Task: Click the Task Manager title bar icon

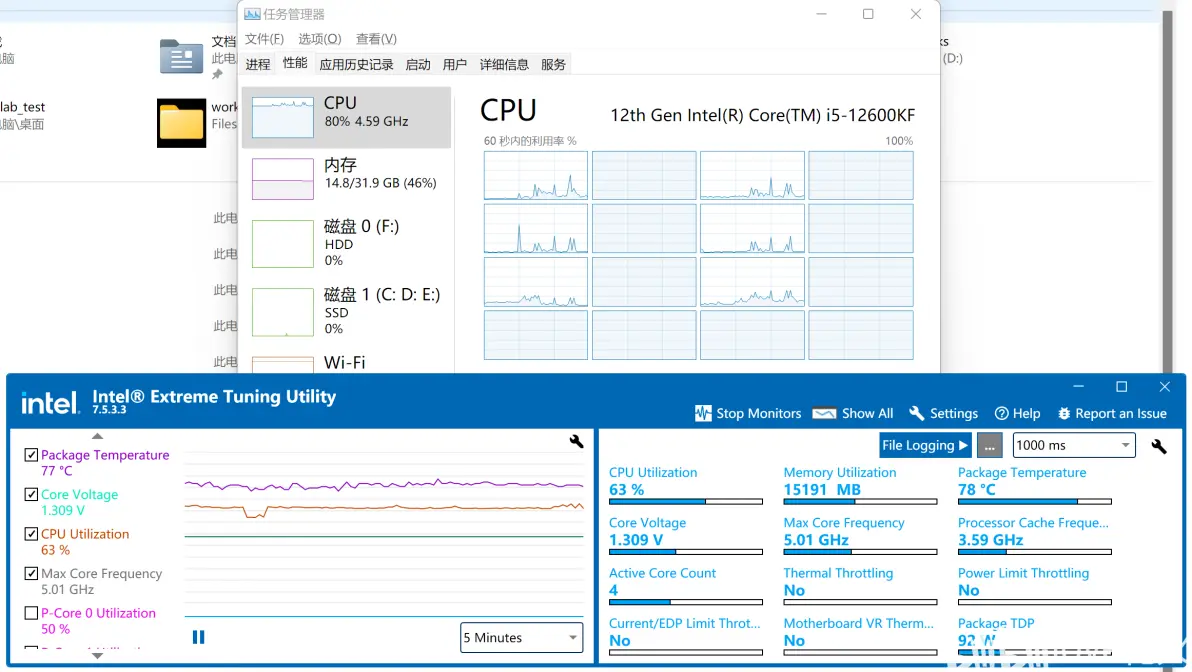Action: (252, 14)
